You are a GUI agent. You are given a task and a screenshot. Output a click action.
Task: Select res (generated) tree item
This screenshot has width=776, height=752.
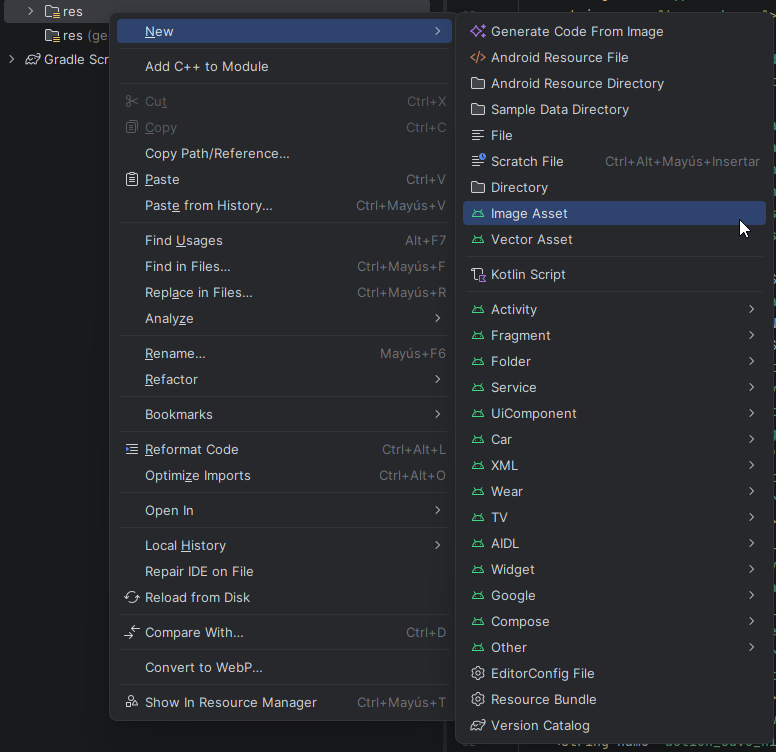click(76, 36)
